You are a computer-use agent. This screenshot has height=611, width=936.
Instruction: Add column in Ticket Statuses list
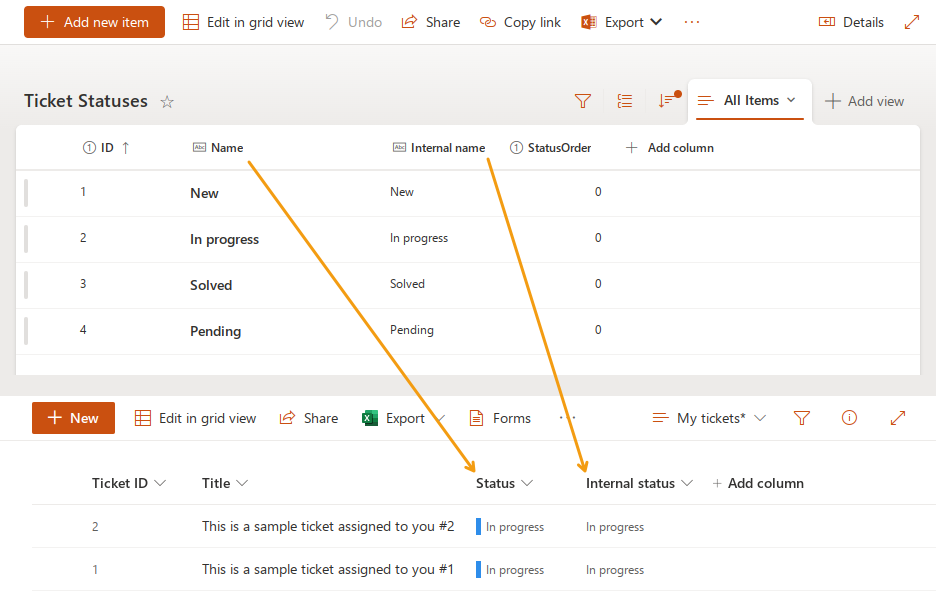[x=669, y=147]
